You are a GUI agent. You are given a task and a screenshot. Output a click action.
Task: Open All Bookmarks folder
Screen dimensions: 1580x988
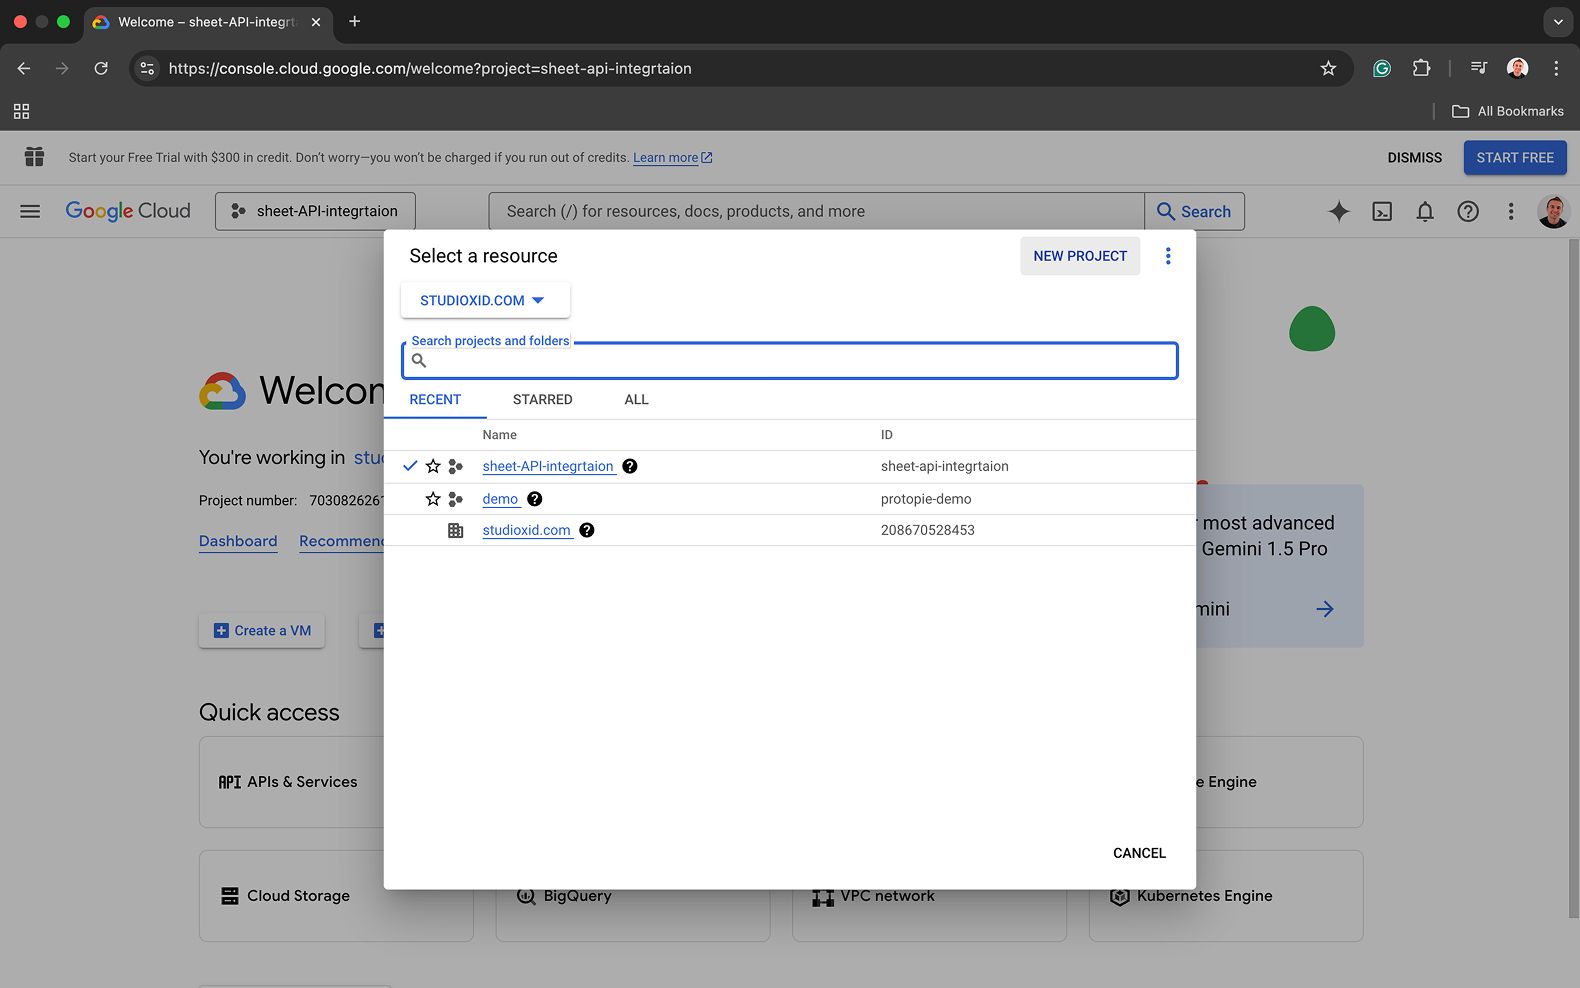pos(1508,111)
